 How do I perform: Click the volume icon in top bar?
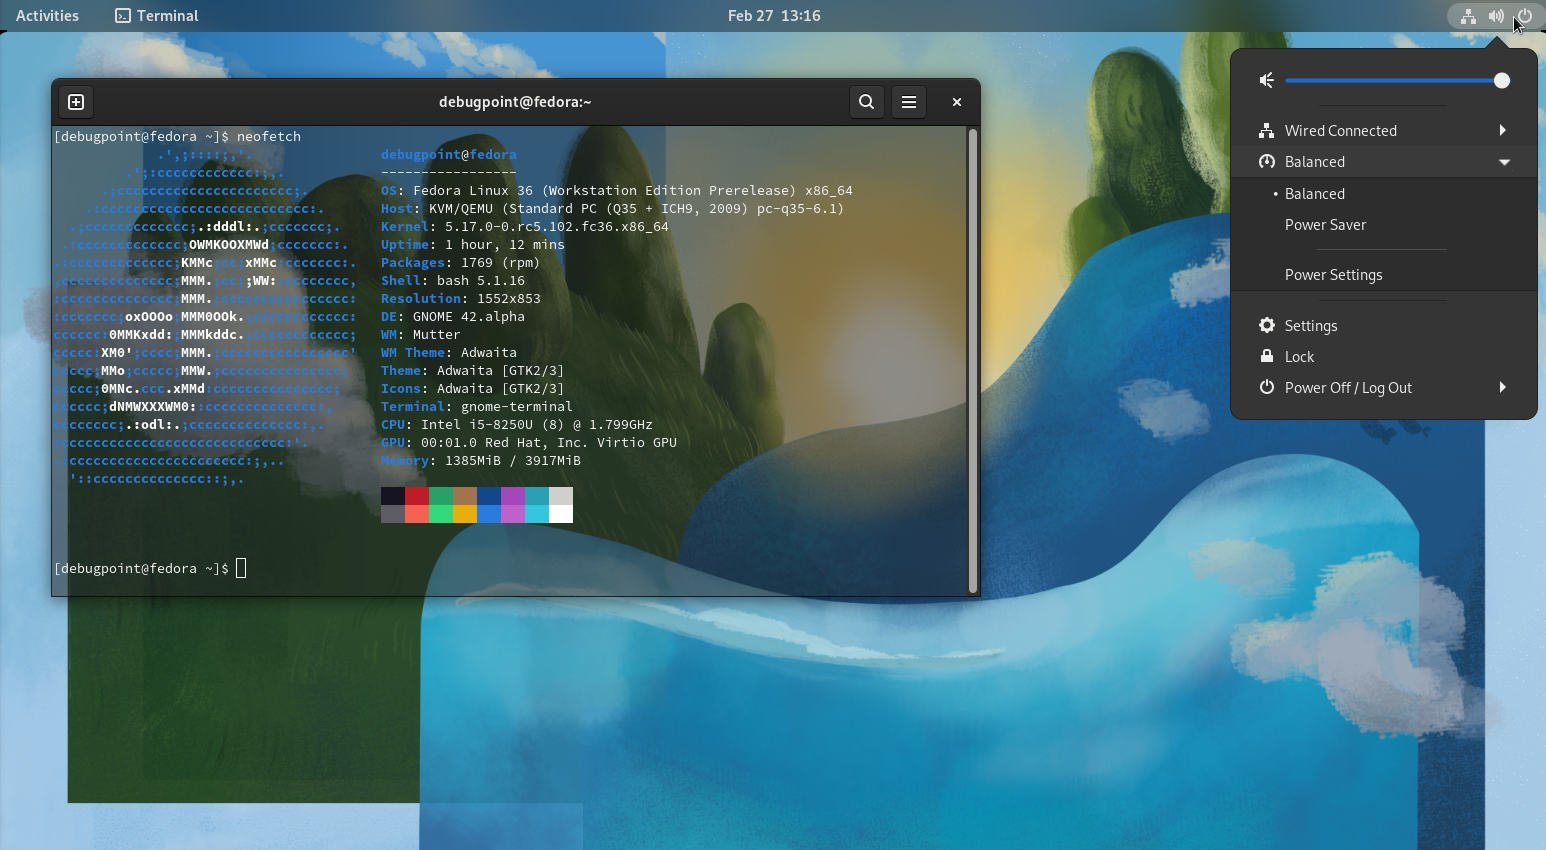pos(1496,15)
